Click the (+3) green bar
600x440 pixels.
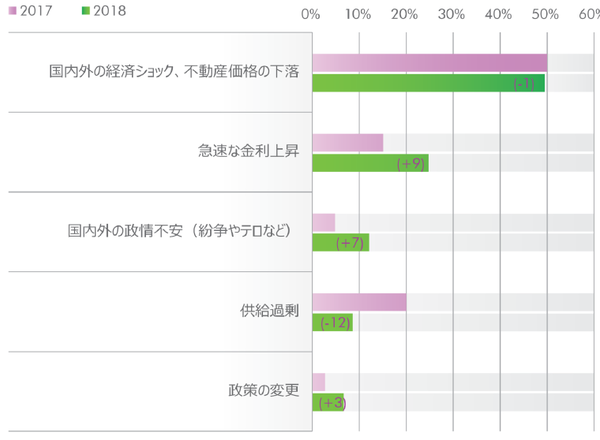coord(327,402)
